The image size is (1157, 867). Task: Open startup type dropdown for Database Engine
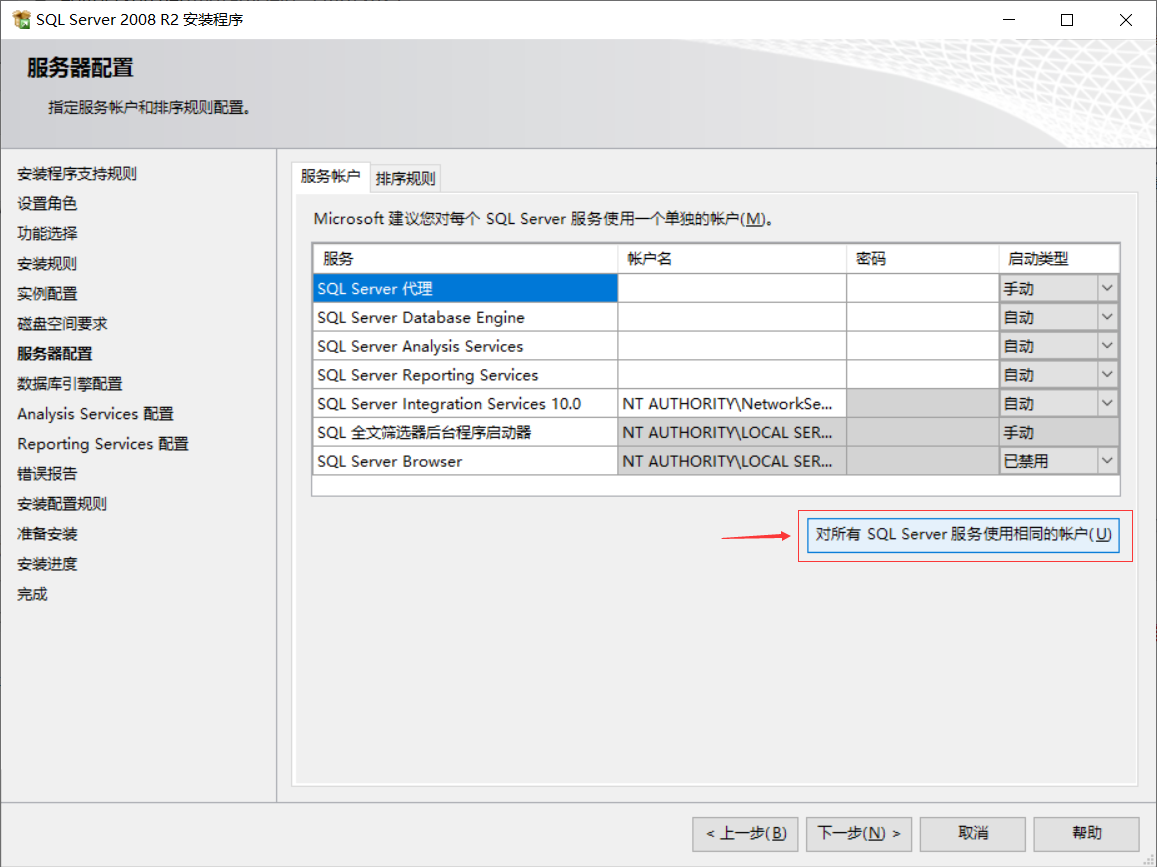[1107, 317]
